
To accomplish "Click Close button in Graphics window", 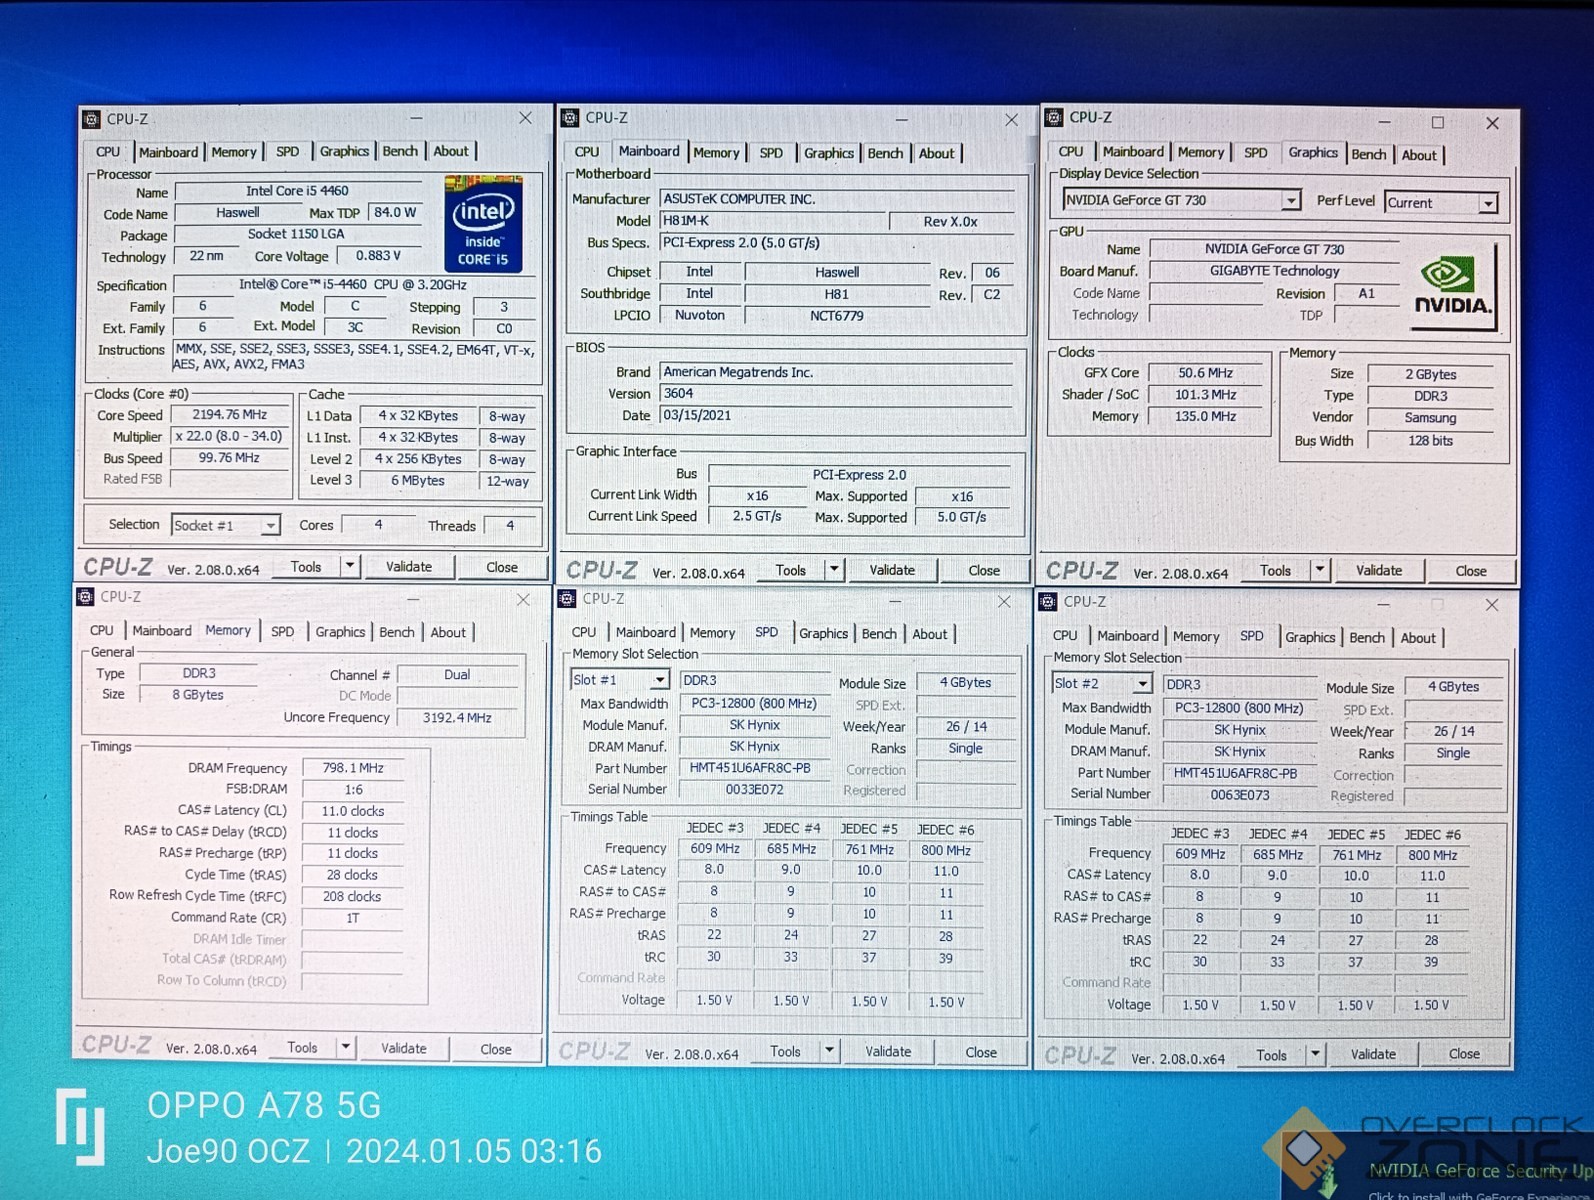I will point(1471,571).
